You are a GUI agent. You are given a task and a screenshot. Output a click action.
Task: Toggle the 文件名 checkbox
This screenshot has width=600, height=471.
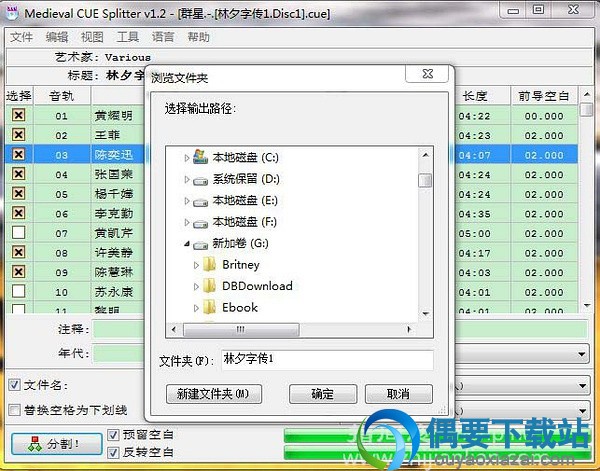pos(14,385)
